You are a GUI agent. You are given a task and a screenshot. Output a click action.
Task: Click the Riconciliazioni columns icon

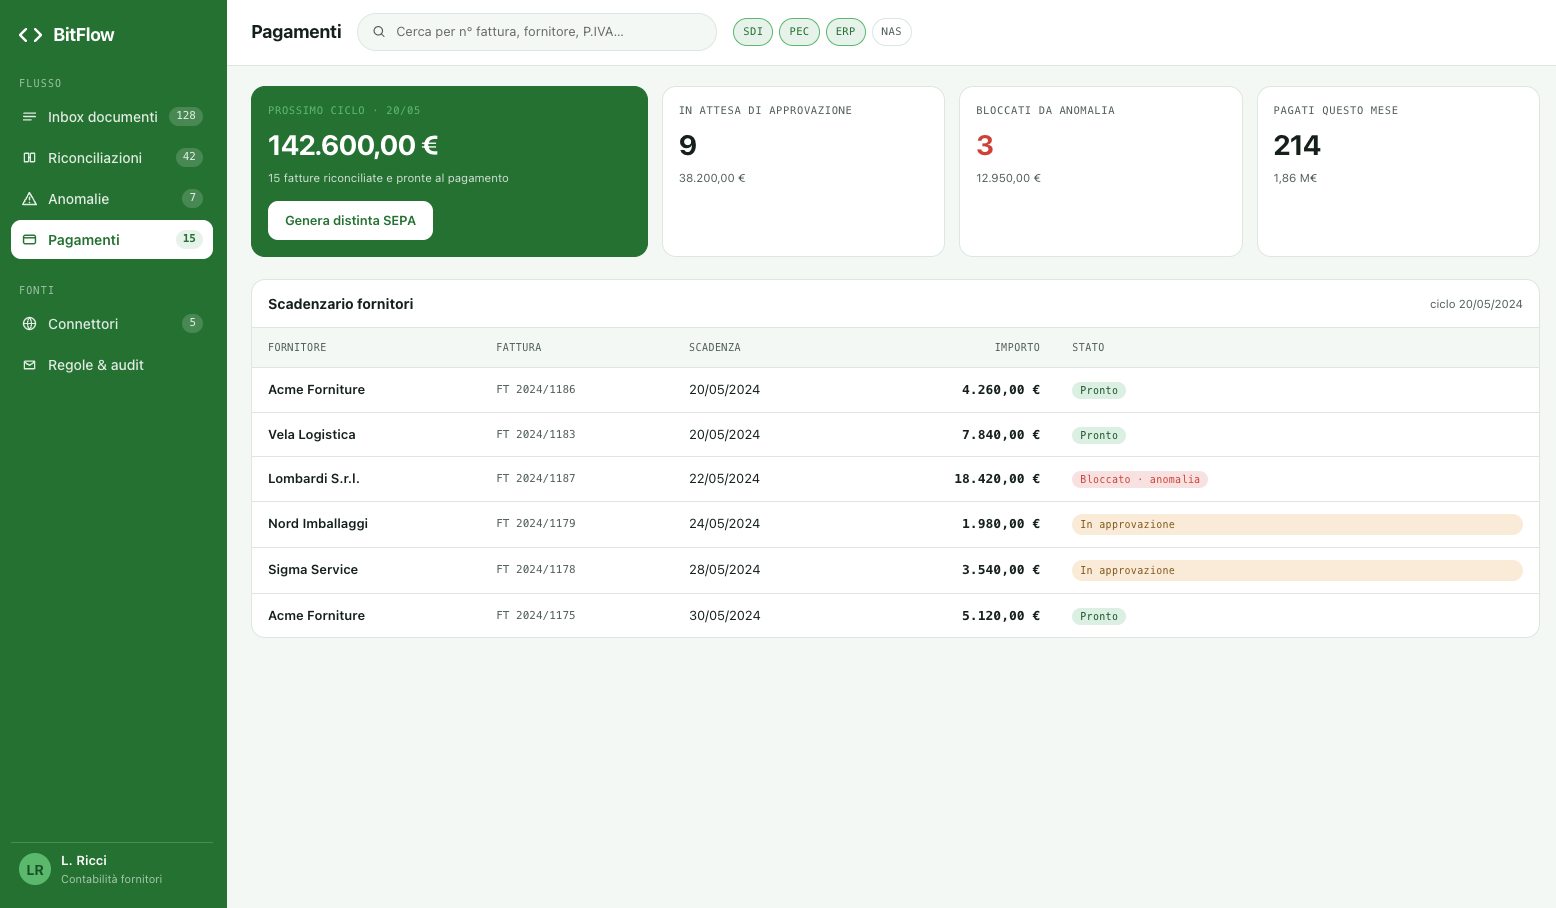click(29, 158)
